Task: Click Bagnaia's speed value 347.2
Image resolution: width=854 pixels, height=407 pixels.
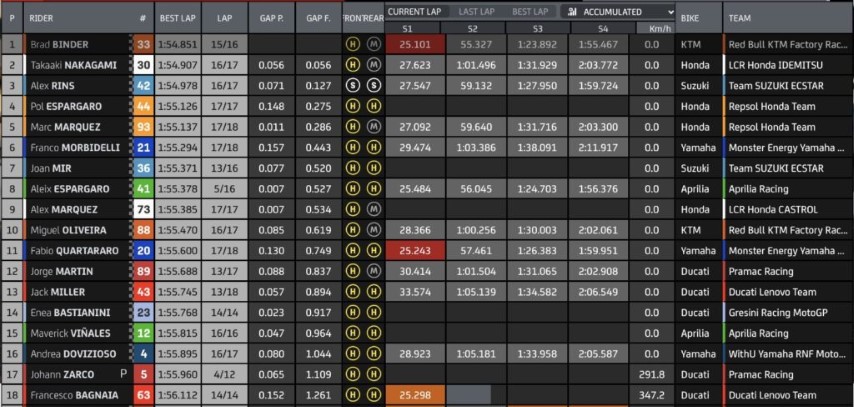Action: point(652,395)
